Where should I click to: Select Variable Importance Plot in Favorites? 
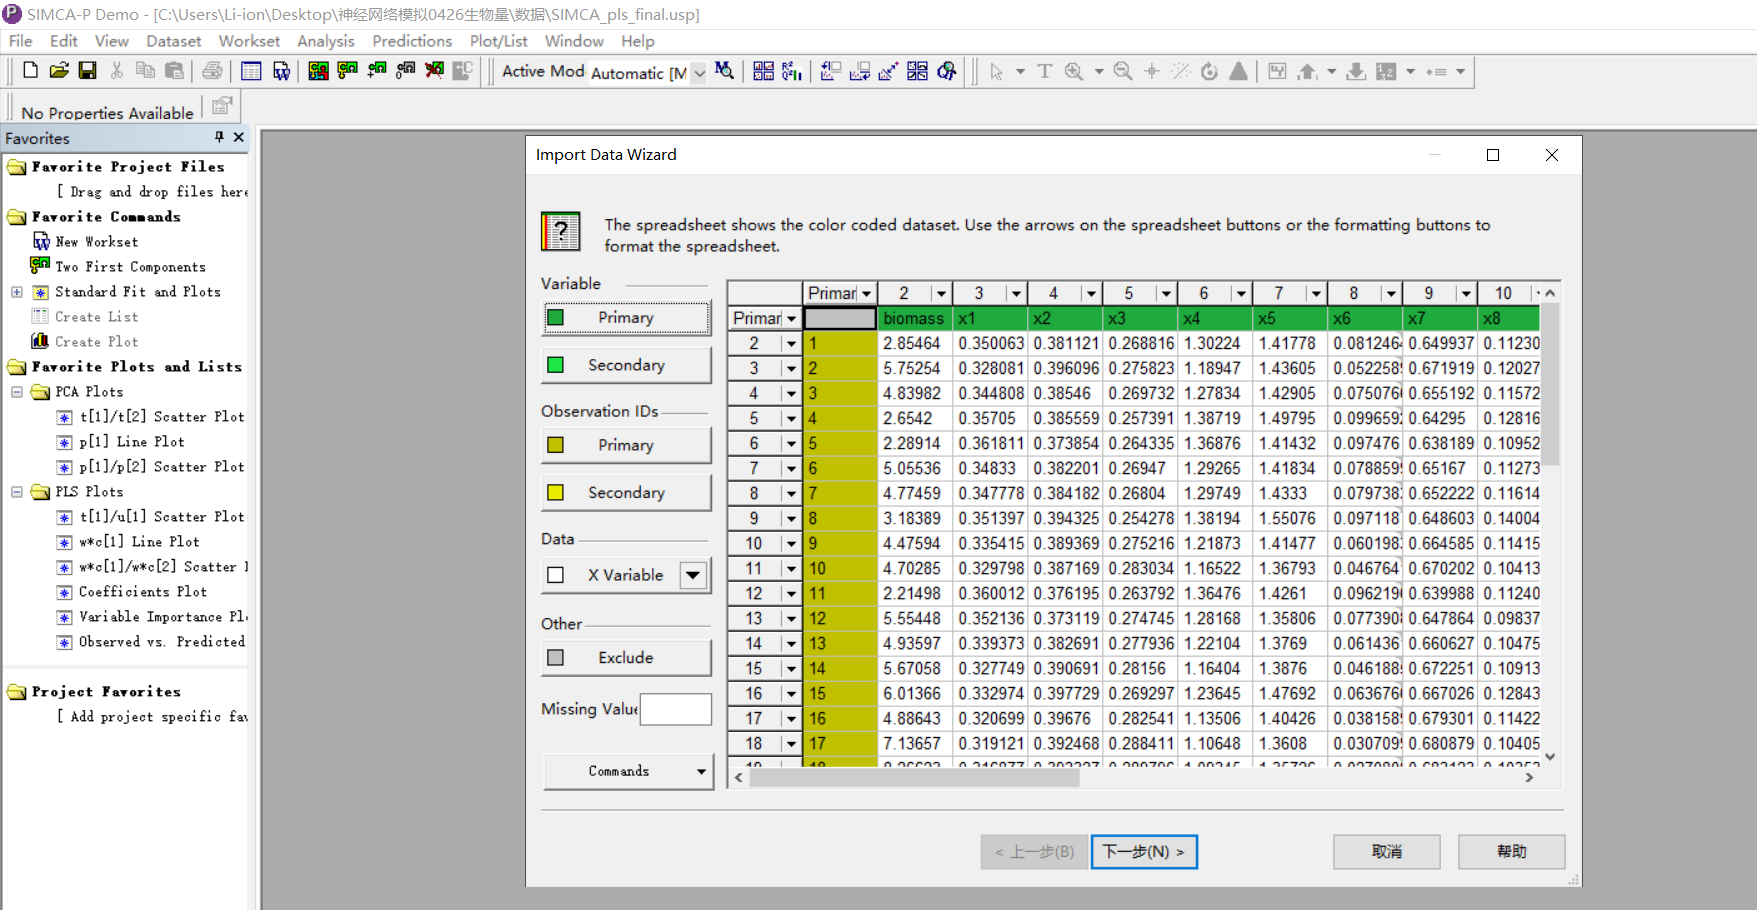coord(164,617)
